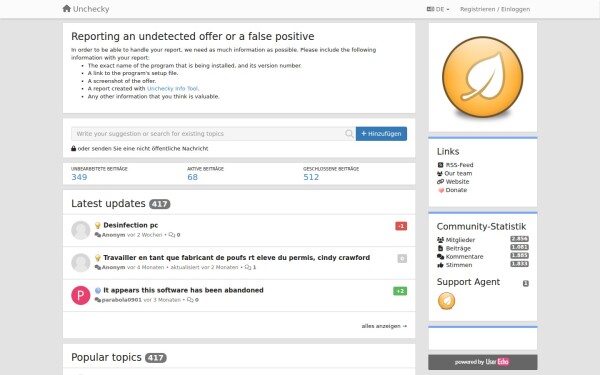Click the magnifier search icon
Viewport: 600px width, 375px height.
coord(349,134)
